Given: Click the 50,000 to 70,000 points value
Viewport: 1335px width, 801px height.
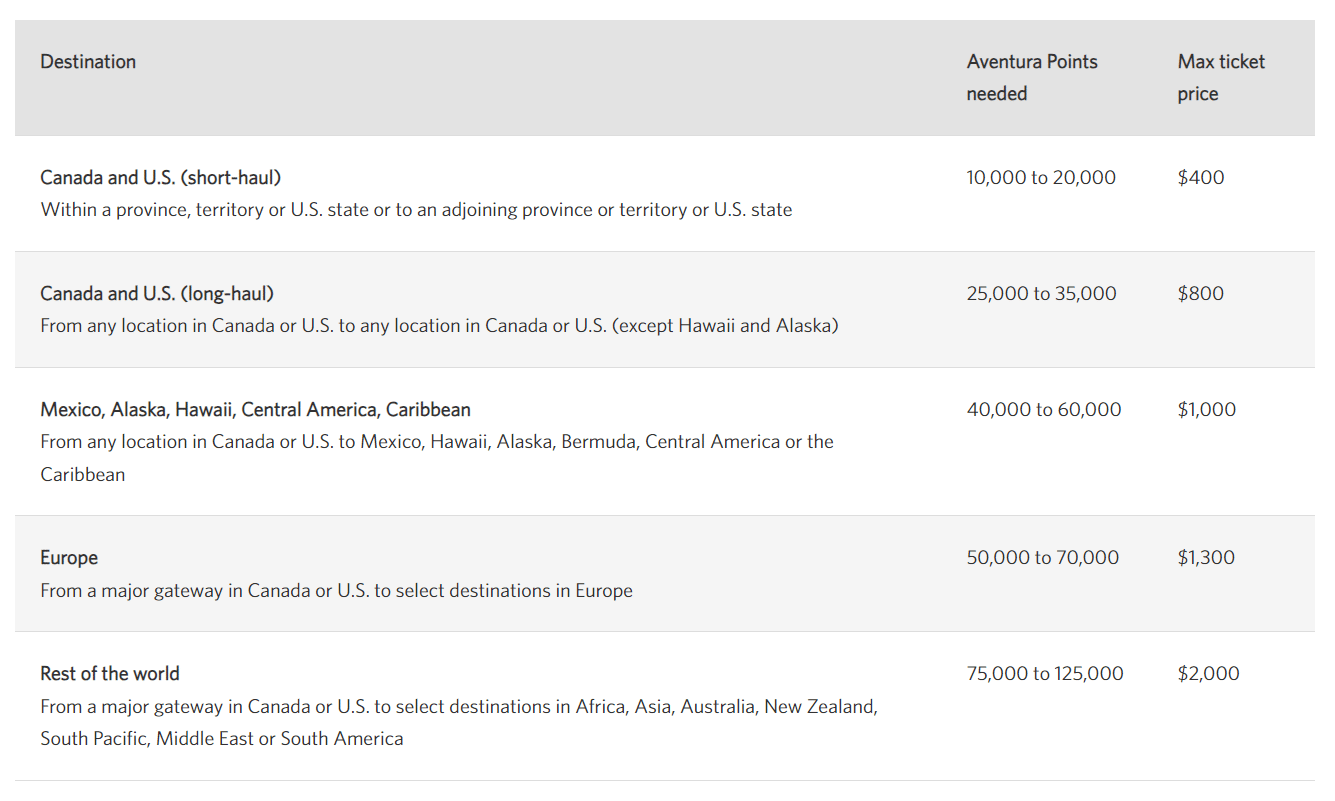Looking at the screenshot, I should 1042,558.
